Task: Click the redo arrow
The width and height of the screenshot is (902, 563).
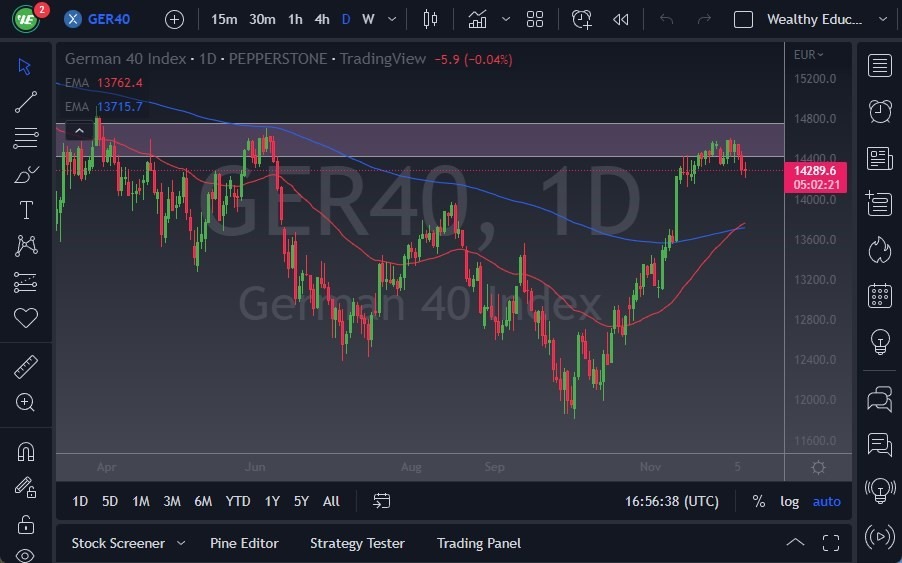Action: 704,20
